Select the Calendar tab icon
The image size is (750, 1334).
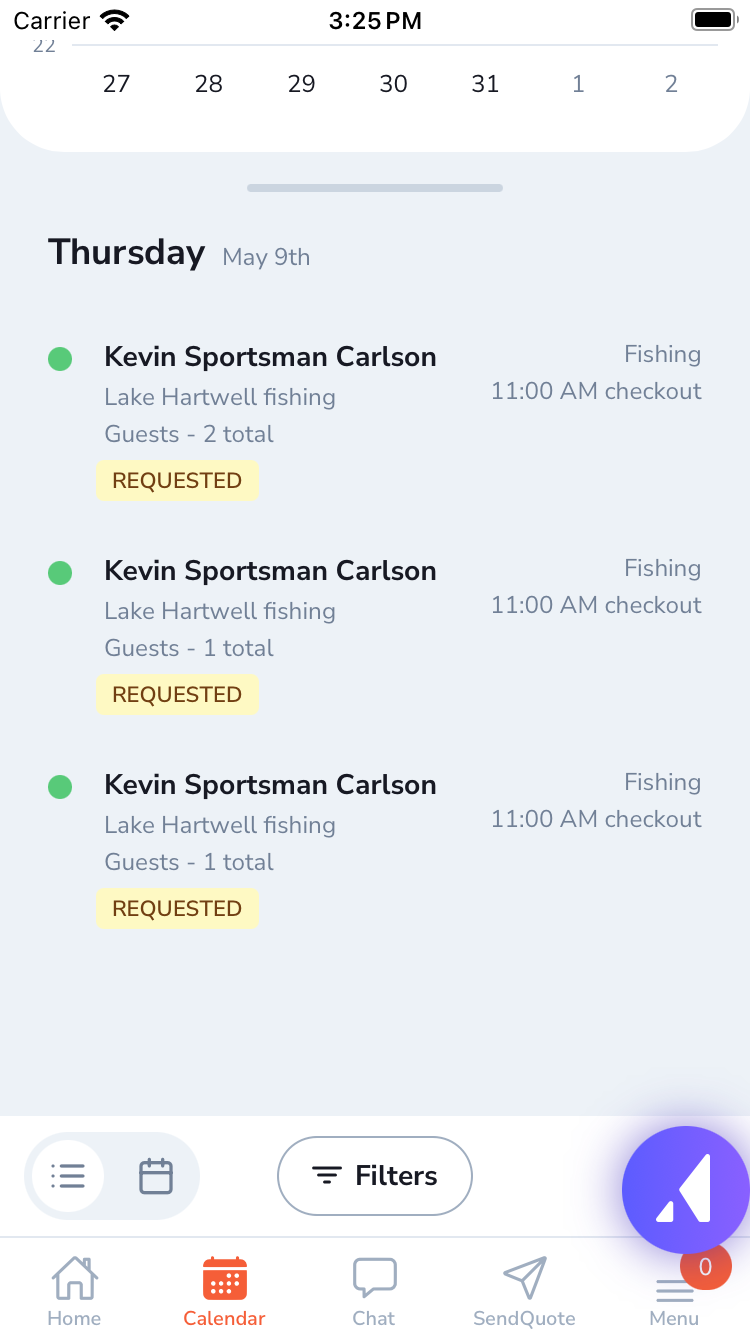click(224, 1278)
